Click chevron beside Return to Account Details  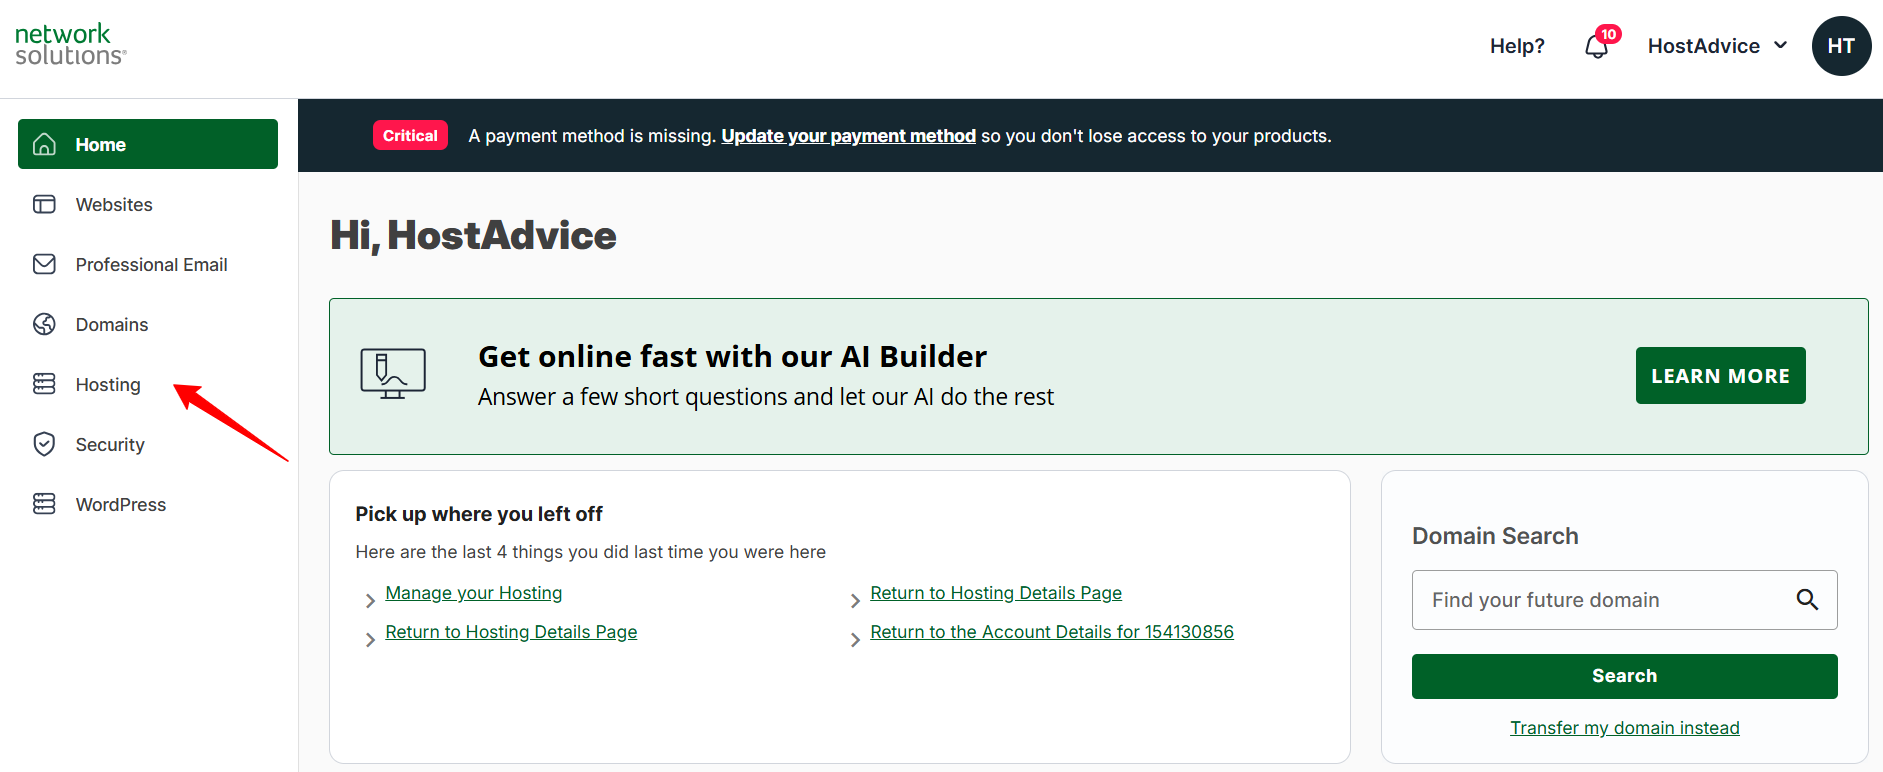point(855,639)
